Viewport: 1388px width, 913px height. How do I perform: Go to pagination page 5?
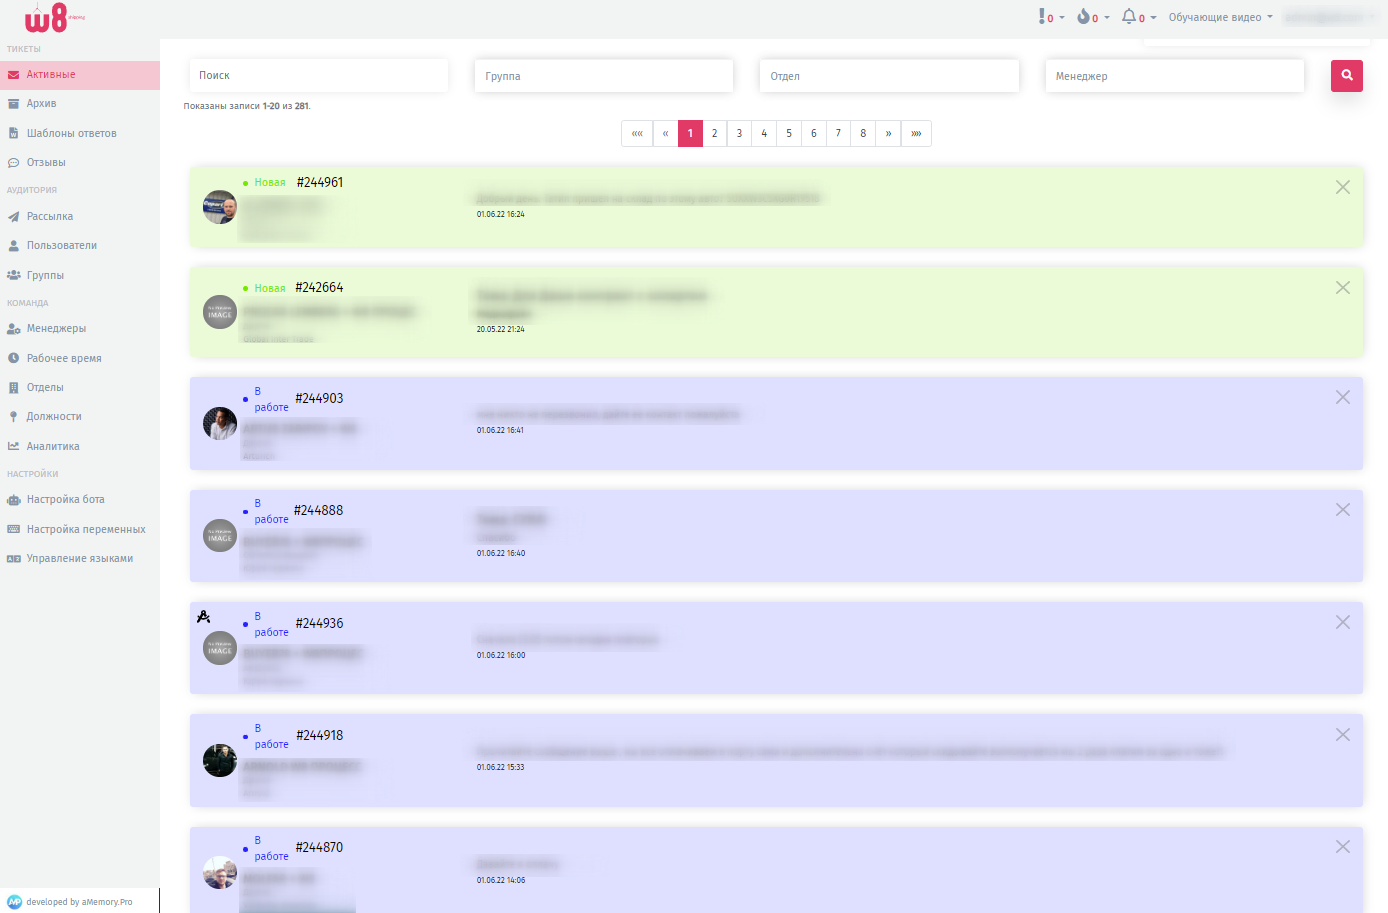point(789,133)
